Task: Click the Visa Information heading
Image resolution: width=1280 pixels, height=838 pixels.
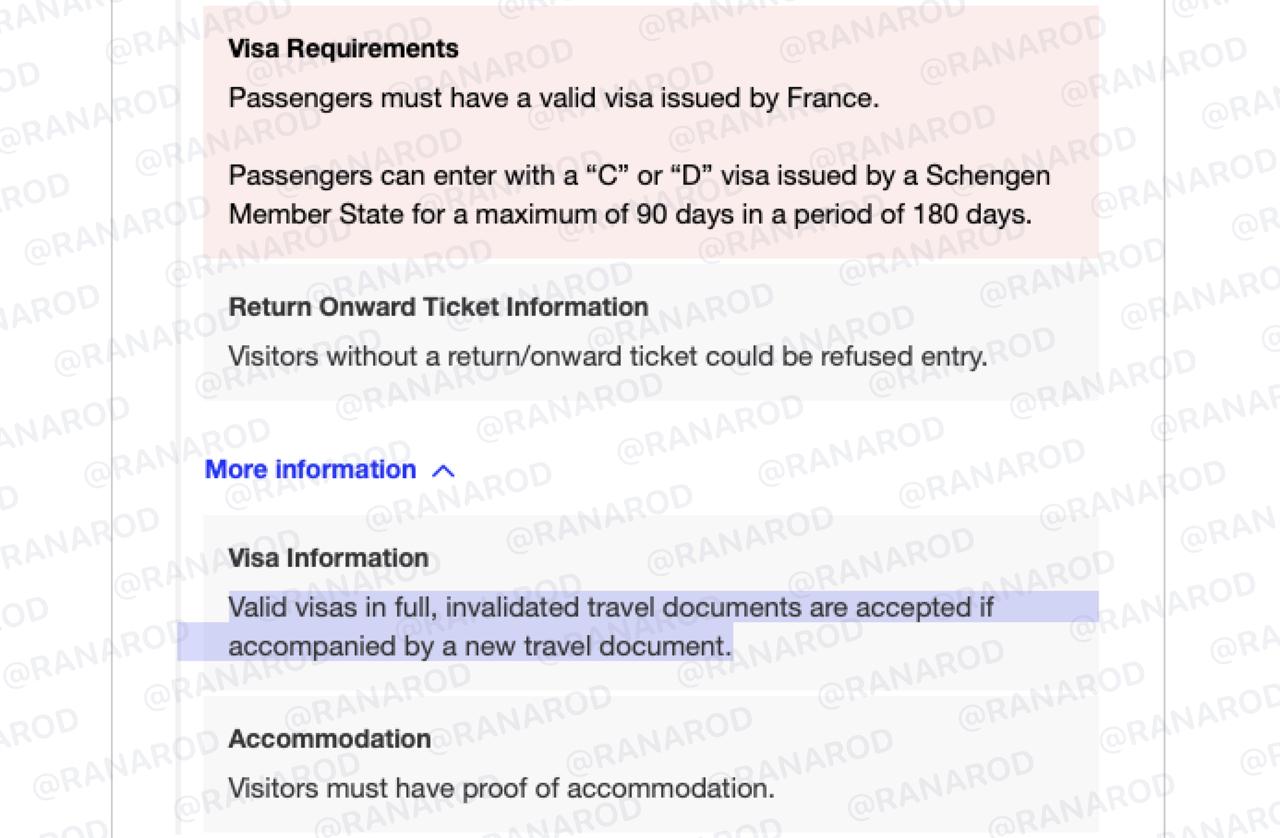Action: (328, 558)
